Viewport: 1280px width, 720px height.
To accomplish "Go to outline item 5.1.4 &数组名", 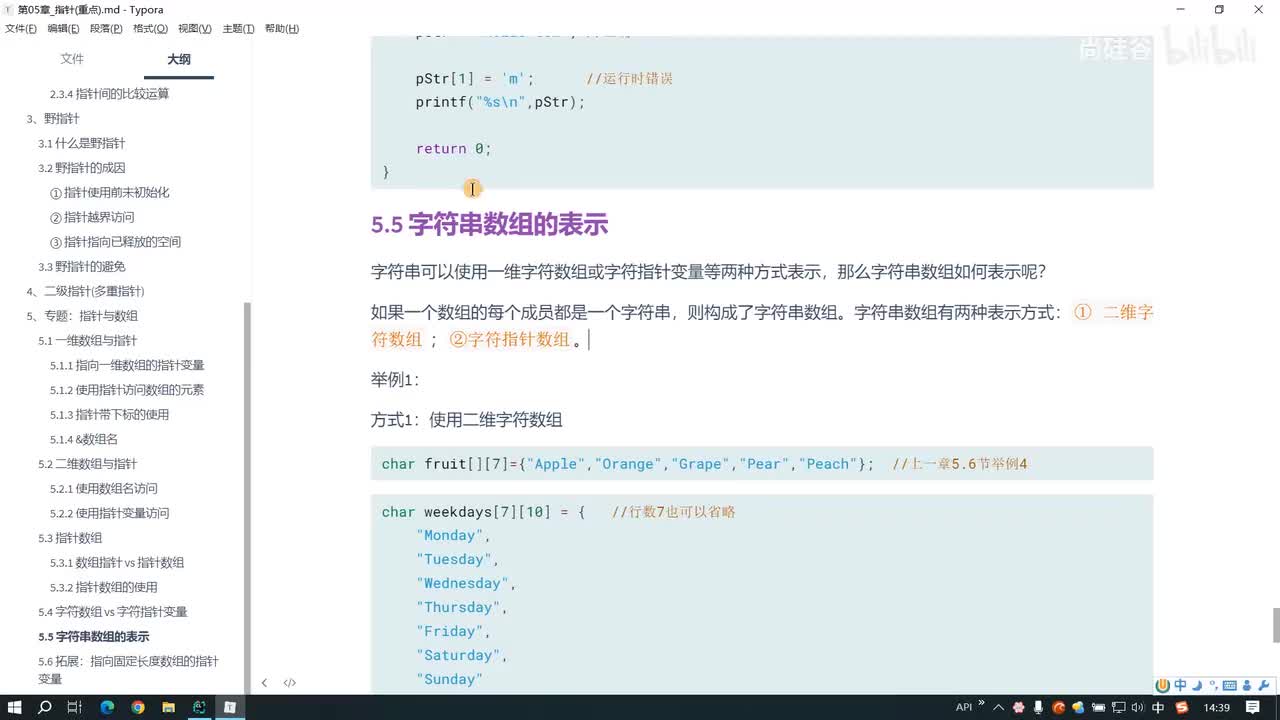I will tap(84, 439).
